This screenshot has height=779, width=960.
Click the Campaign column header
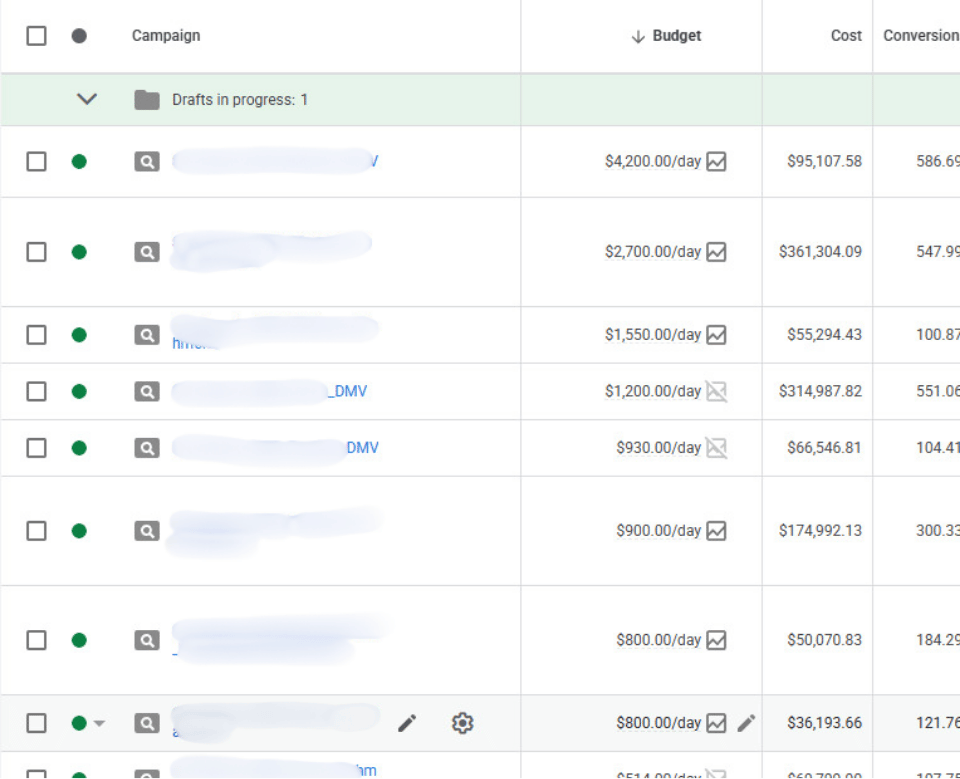pyautogui.click(x=166, y=36)
